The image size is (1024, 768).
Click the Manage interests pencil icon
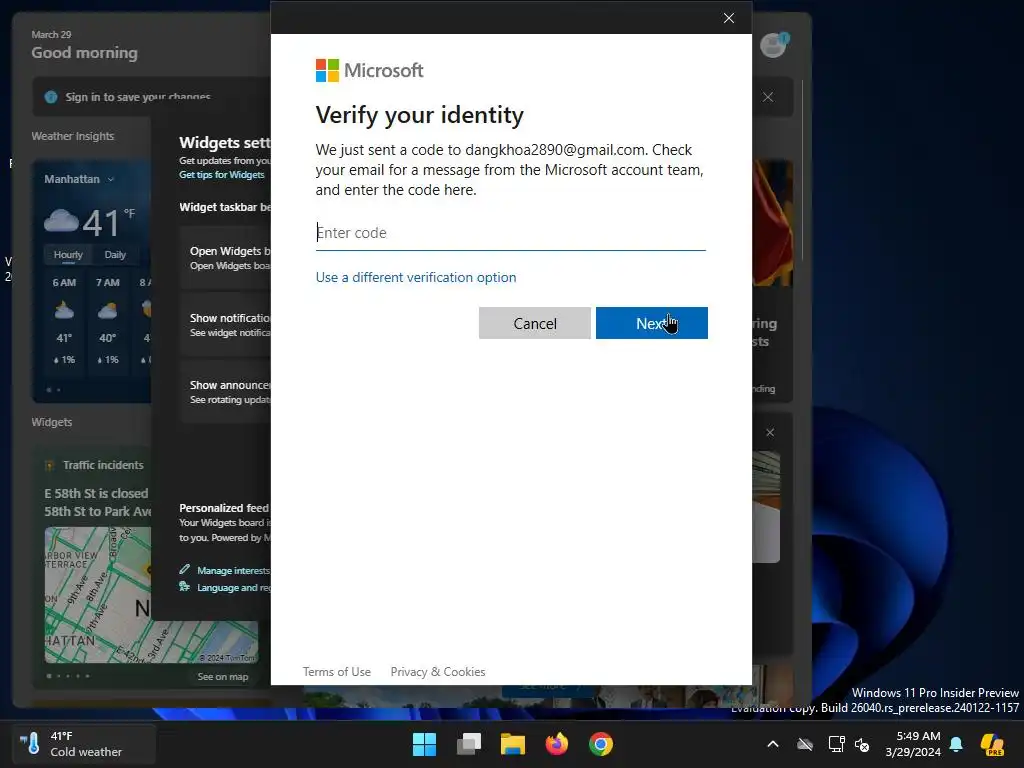pos(185,569)
